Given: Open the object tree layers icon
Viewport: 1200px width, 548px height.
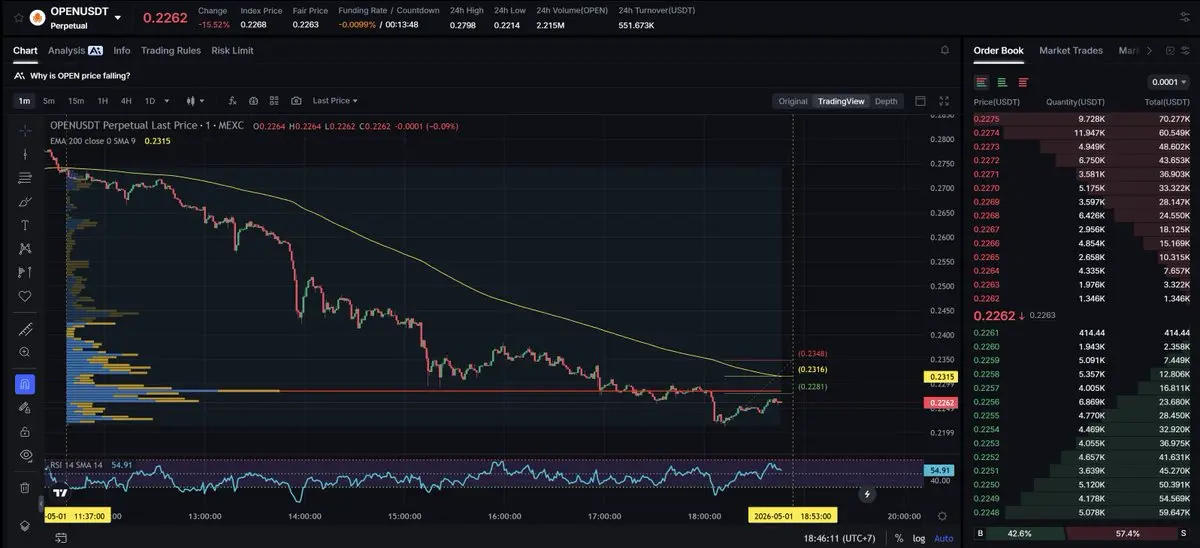Looking at the screenshot, I should point(25,525).
